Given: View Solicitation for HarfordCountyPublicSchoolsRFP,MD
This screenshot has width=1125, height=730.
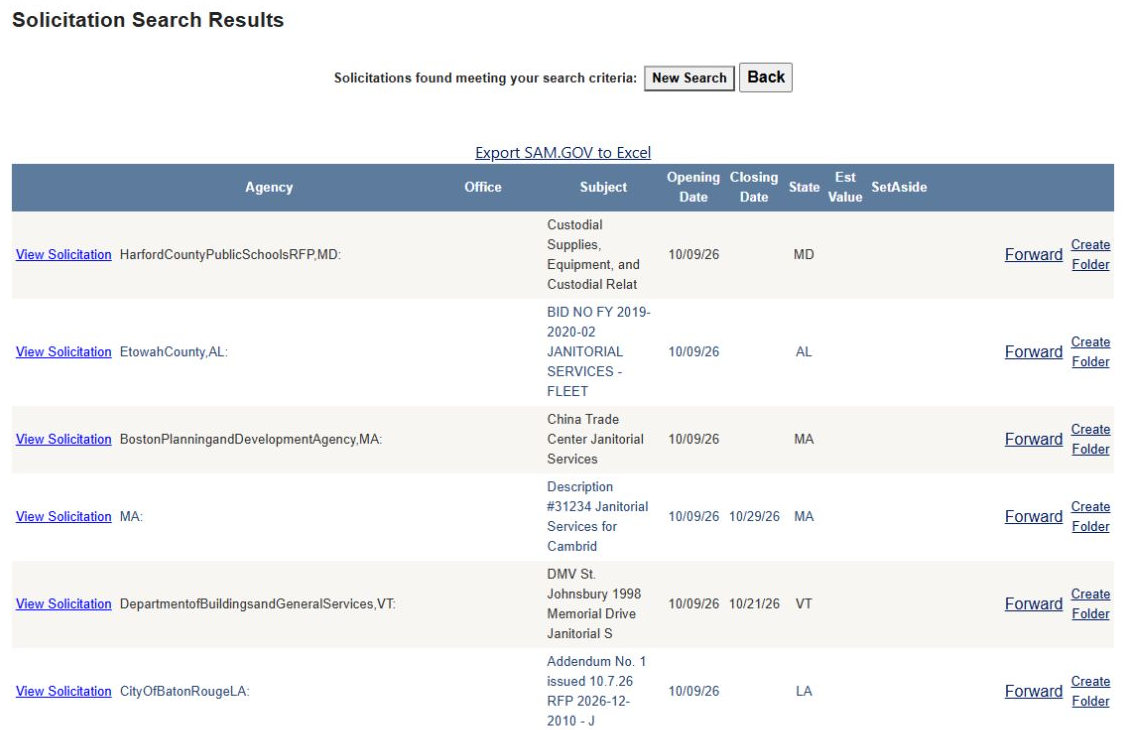Looking at the screenshot, I should pos(64,254).
